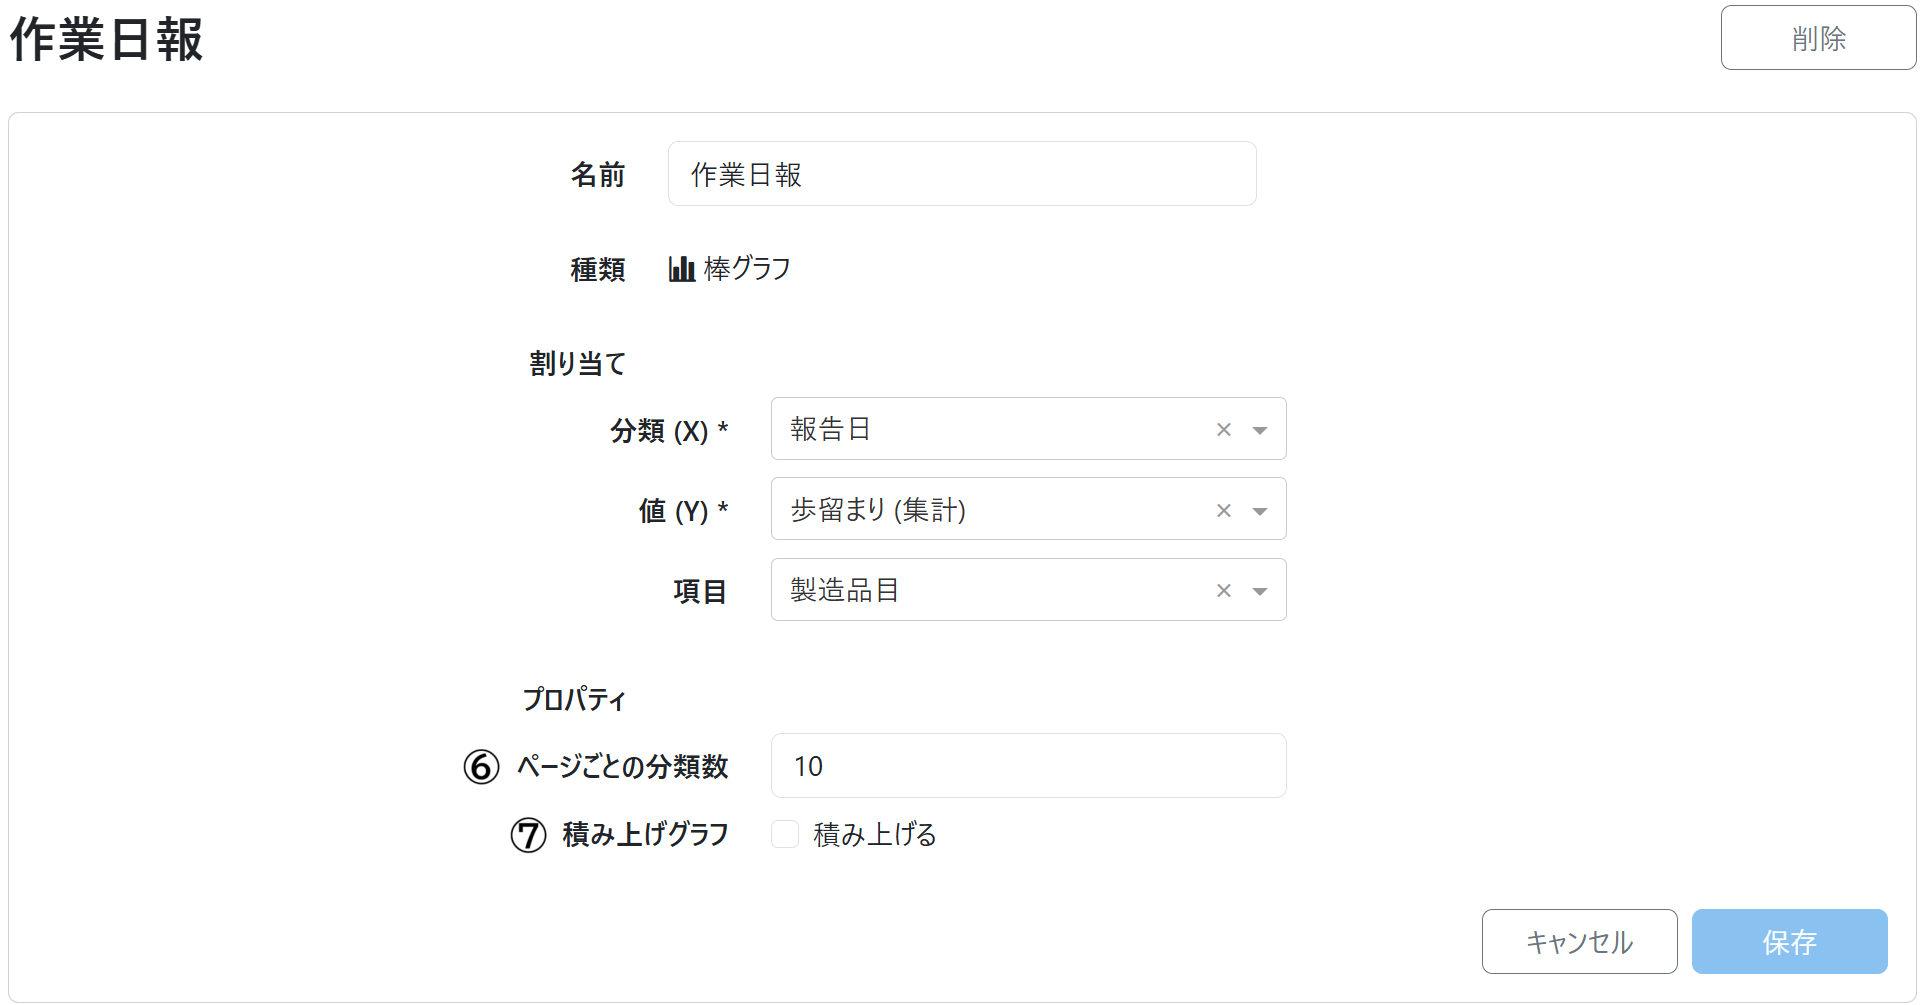1922x1005 pixels.
Task: Click the ページごとの分類数 input box
Action: click(x=1028, y=766)
